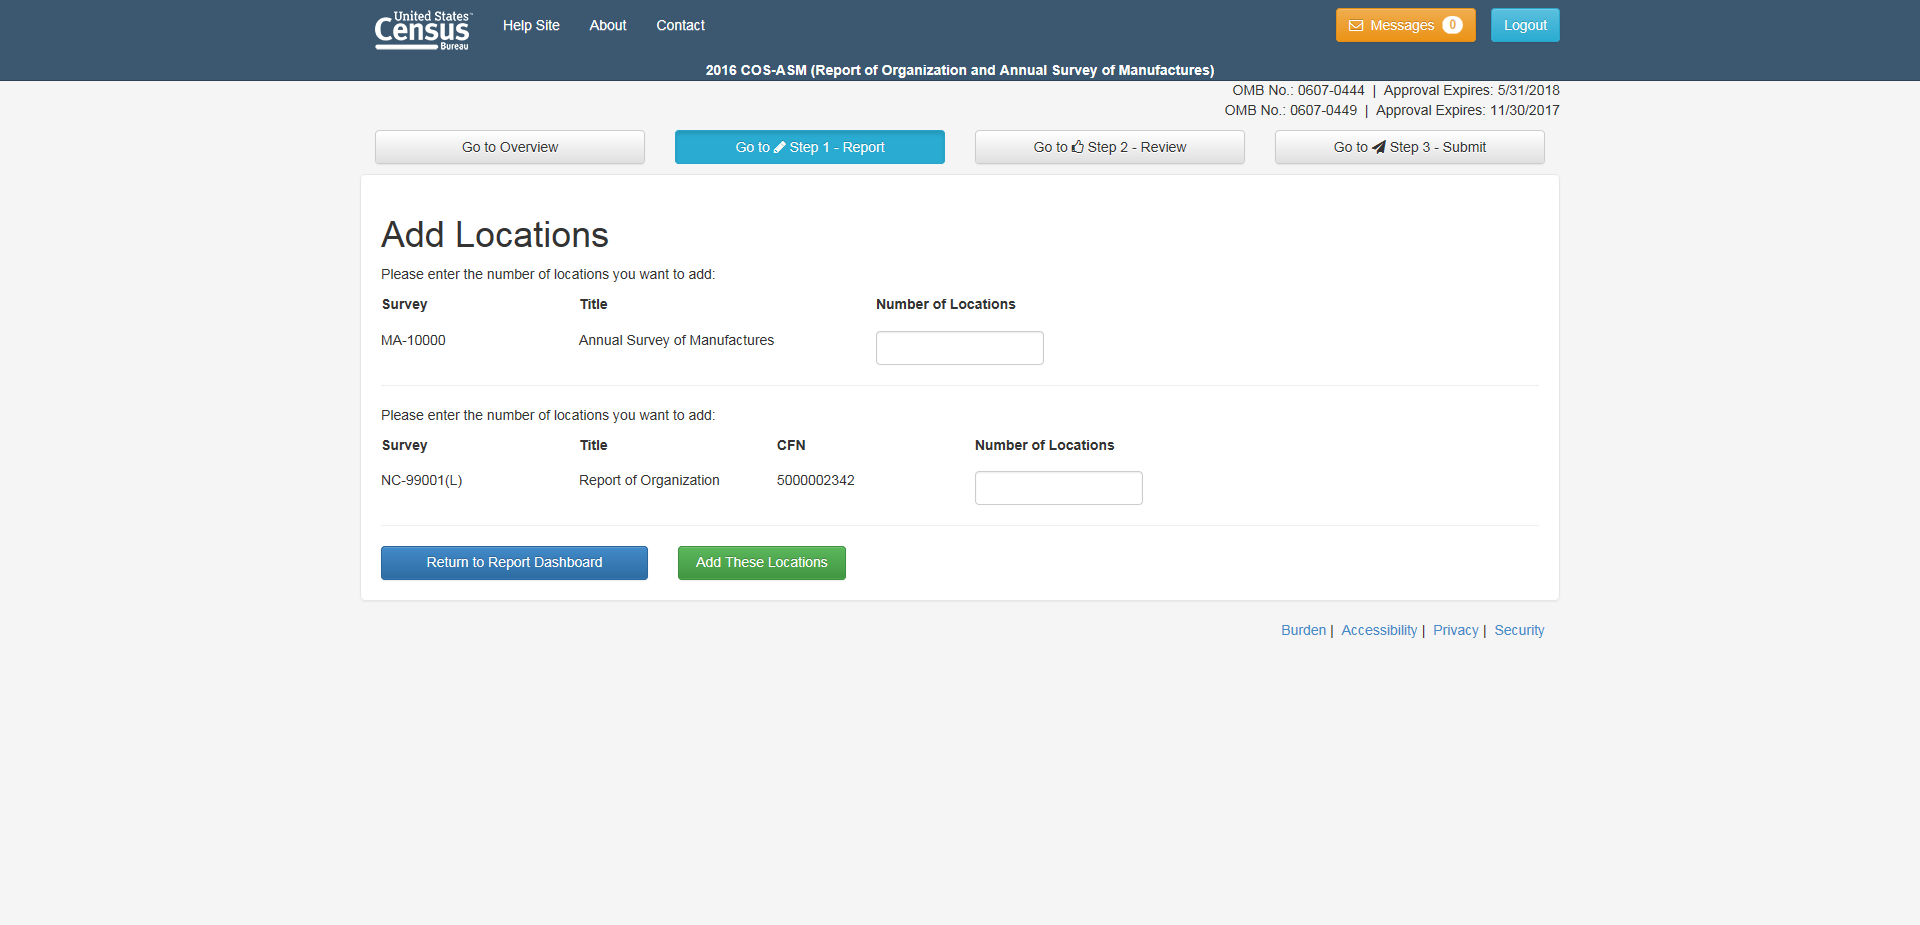Click the pencil icon on Step 1

tap(780, 147)
